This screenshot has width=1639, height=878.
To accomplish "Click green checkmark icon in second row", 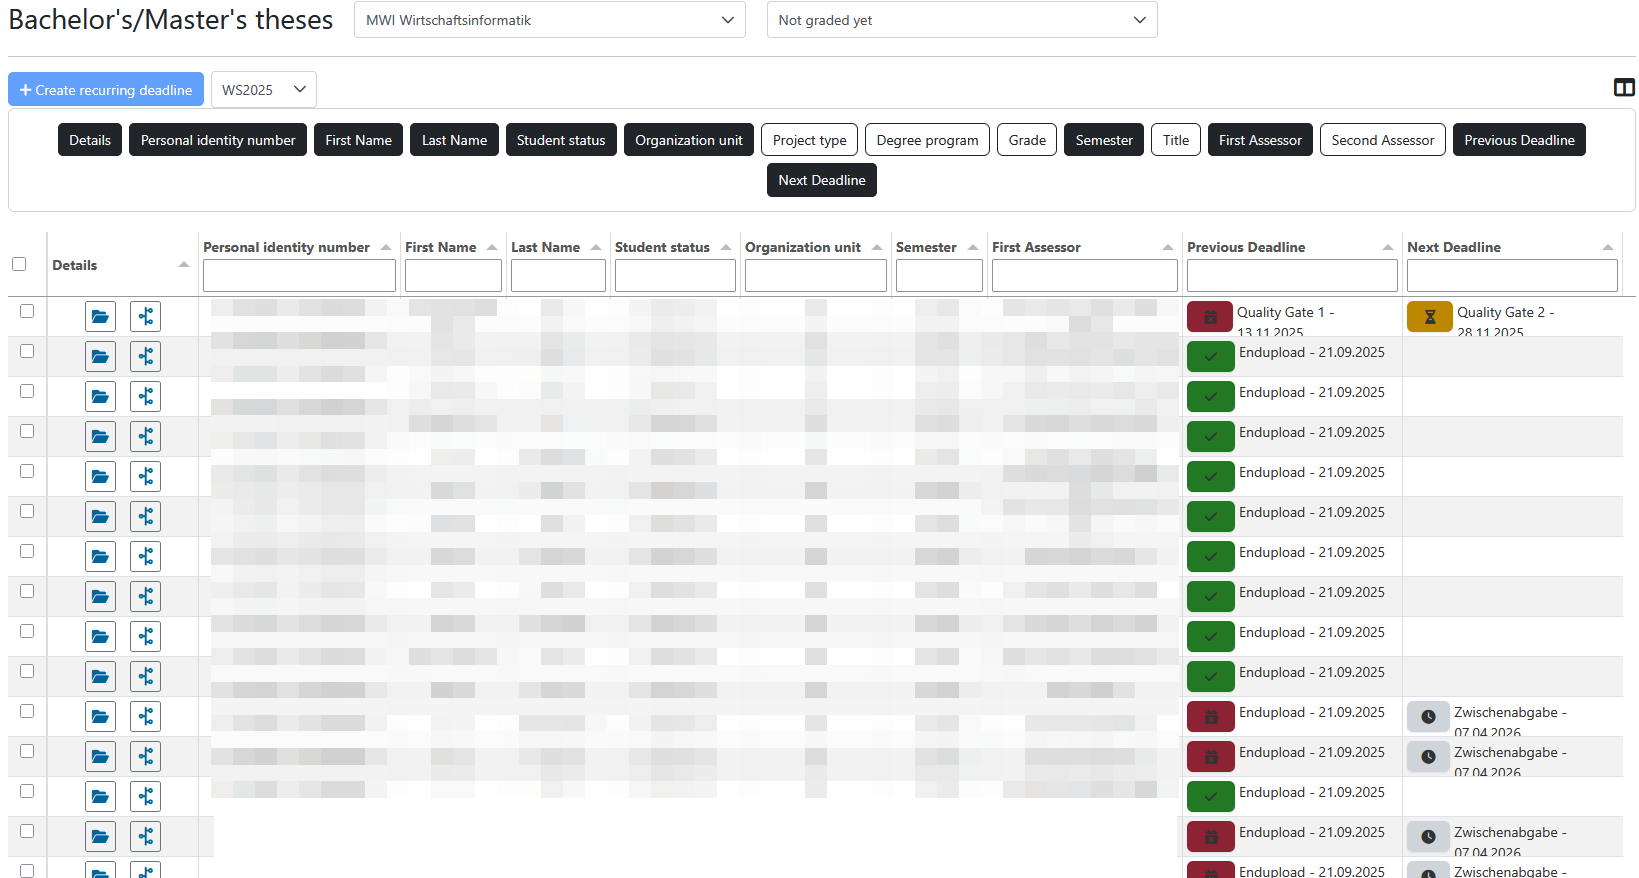I will click(1210, 357).
